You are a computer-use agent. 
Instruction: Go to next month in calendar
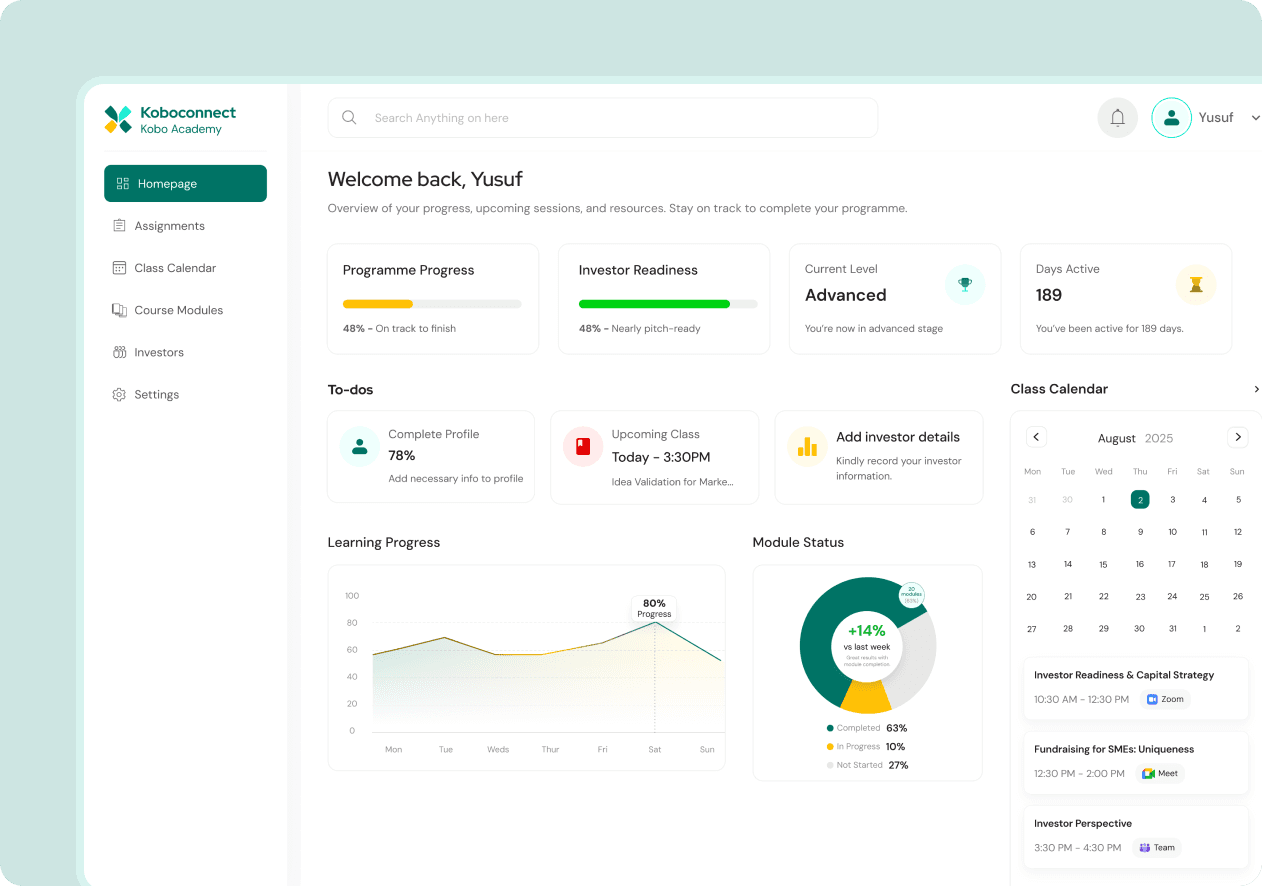[x=1238, y=437]
